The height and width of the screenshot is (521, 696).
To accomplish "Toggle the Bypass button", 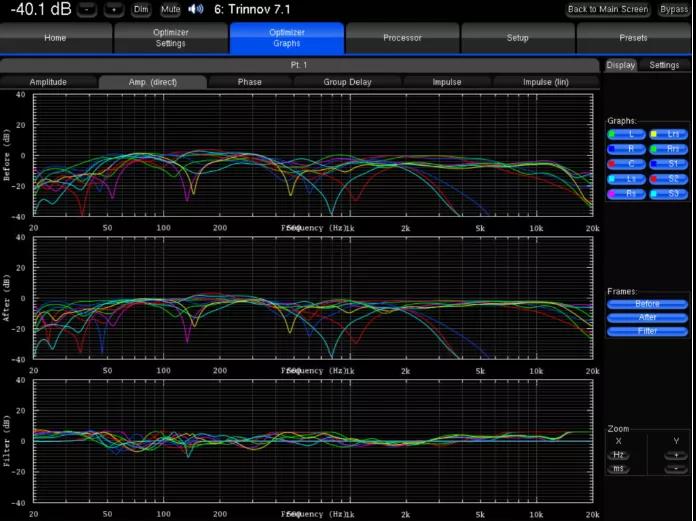I will [673, 9].
